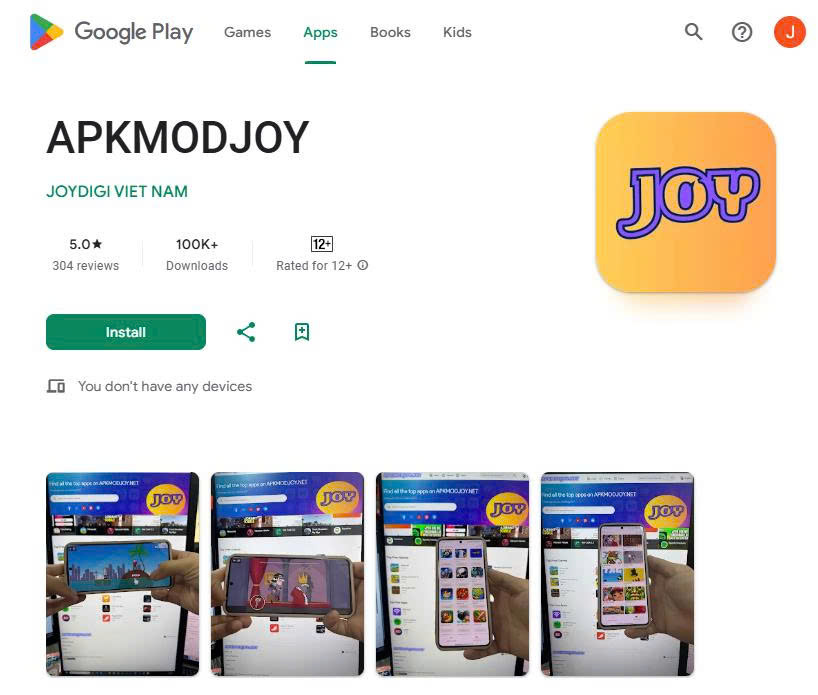Open first screenshot with landscape game phone
Viewport: 818px width, 695px height.
point(123,574)
